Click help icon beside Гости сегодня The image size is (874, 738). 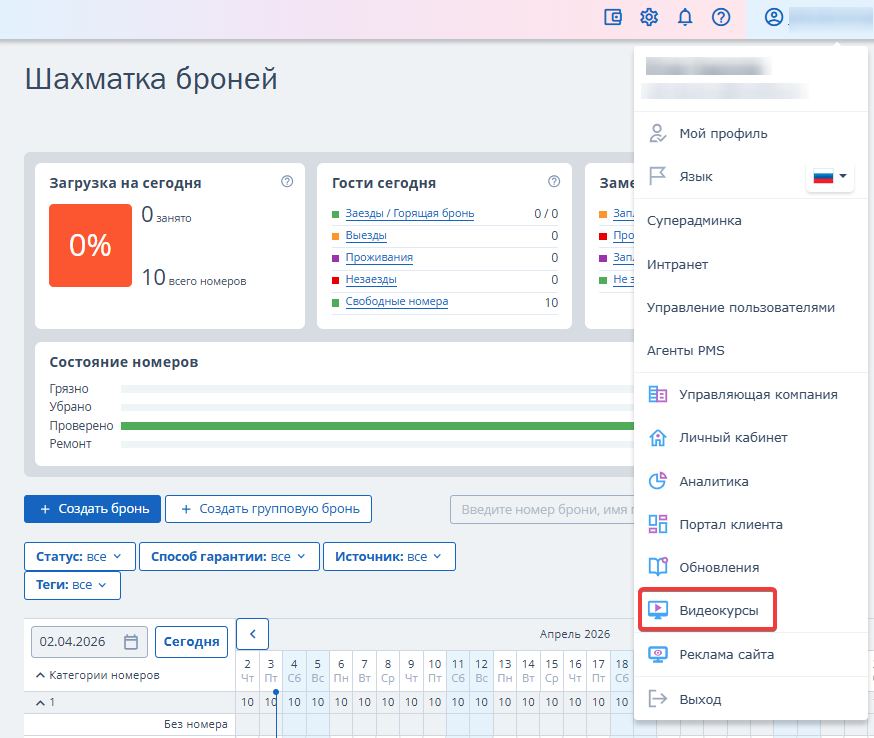pyautogui.click(x=554, y=182)
